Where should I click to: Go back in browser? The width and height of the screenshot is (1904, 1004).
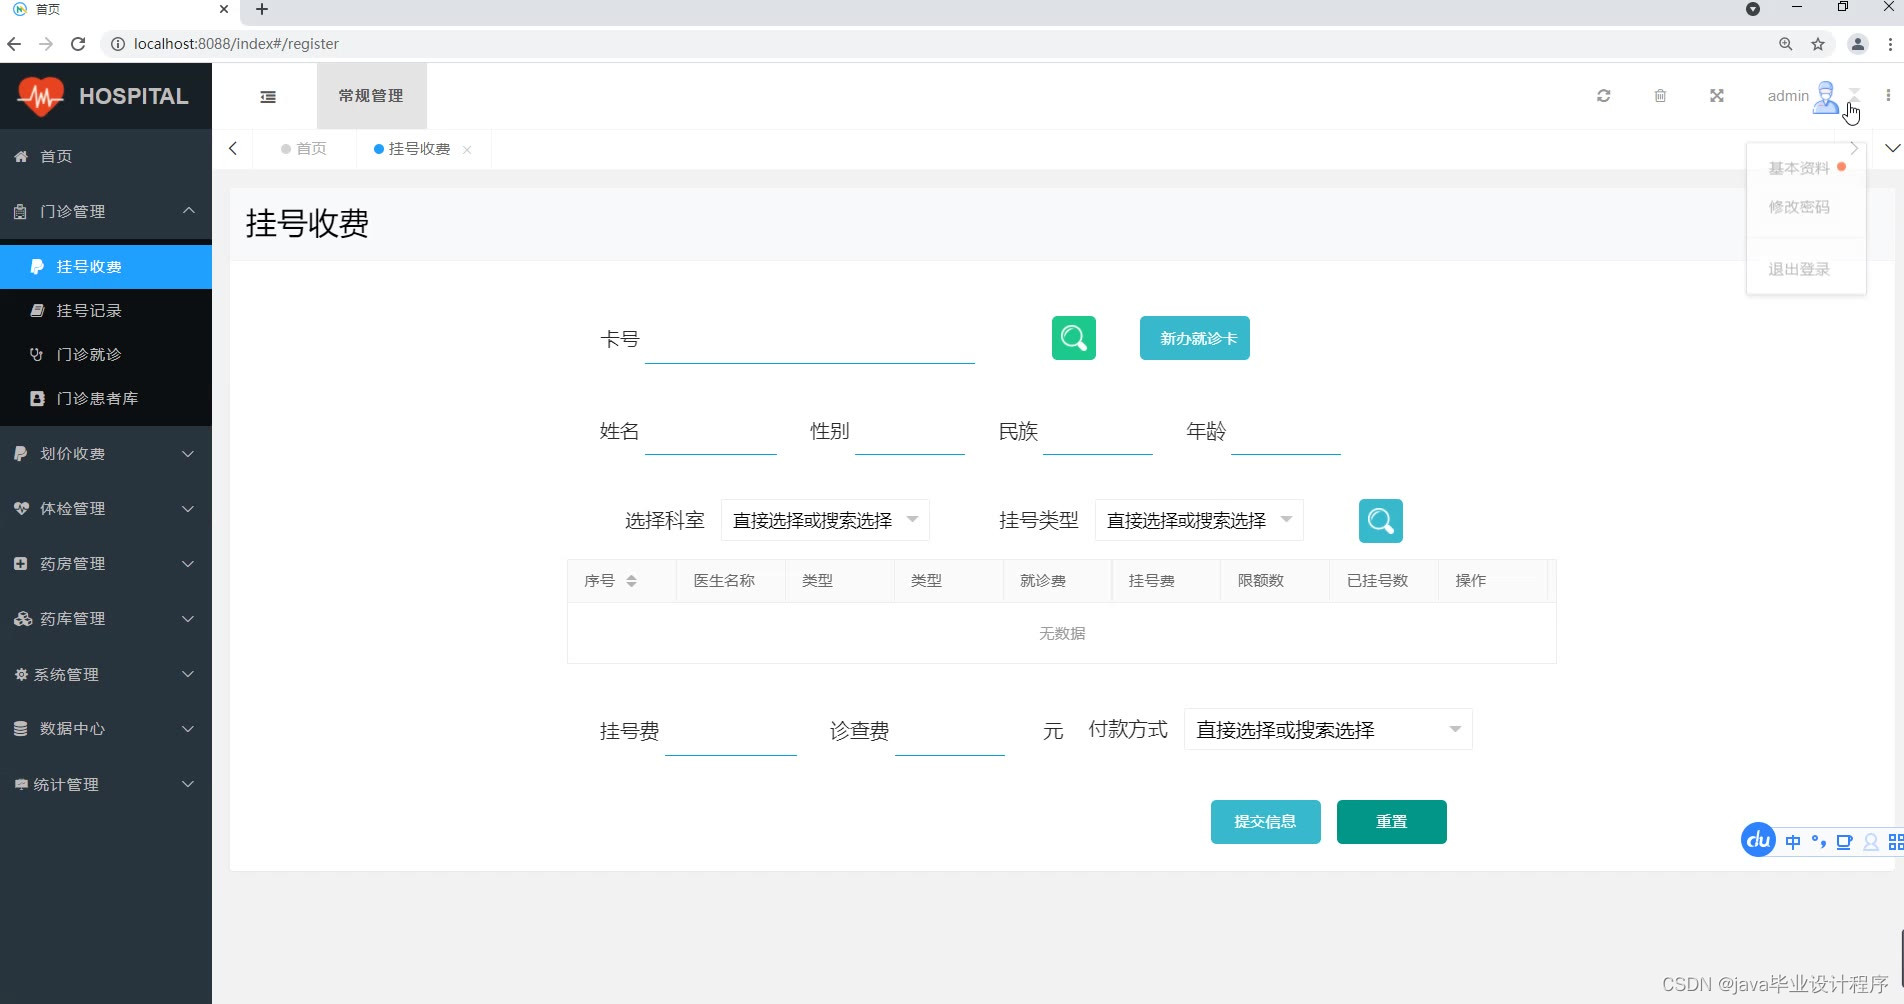(14, 44)
